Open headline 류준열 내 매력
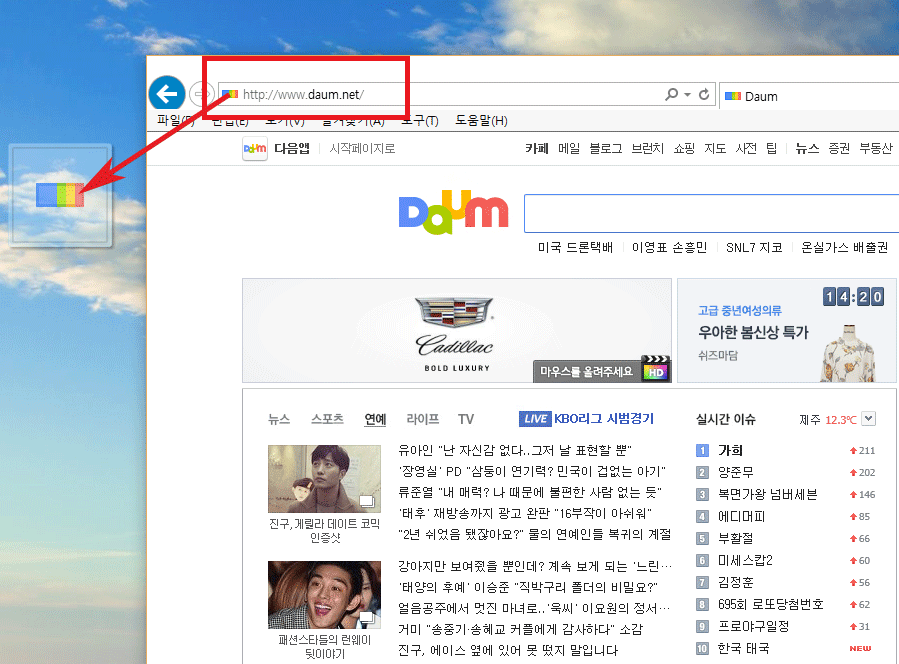The width and height of the screenshot is (899, 664). coord(530,493)
